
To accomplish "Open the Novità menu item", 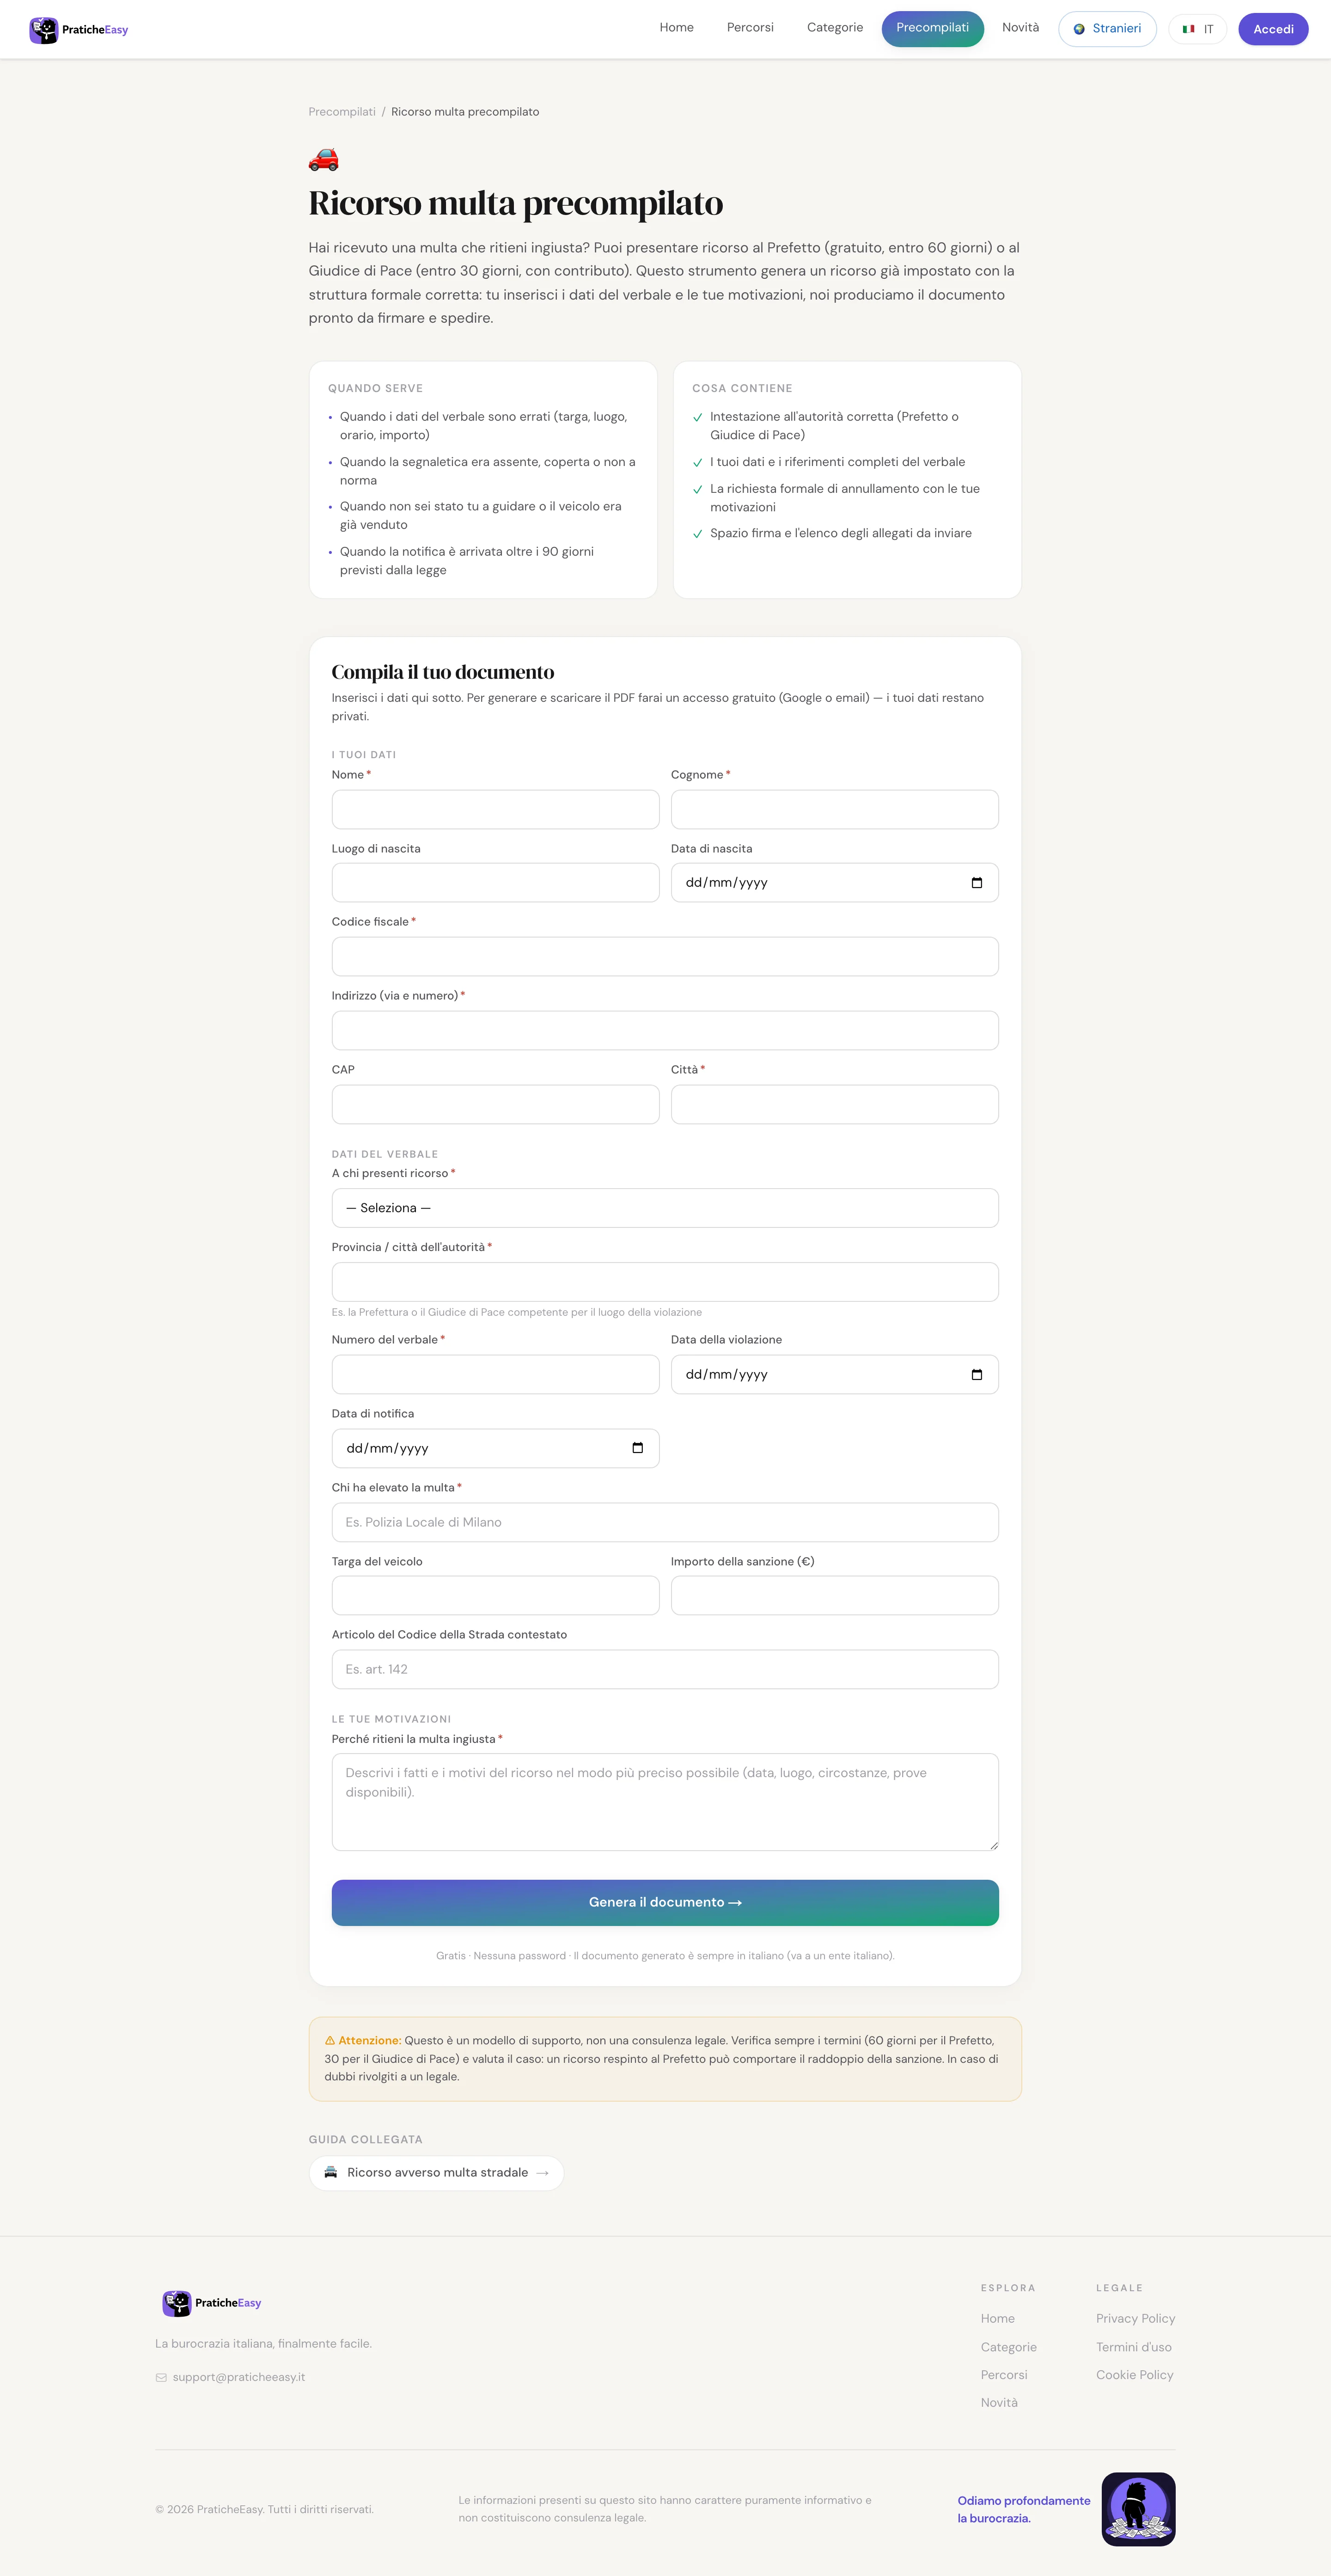I will (1020, 28).
